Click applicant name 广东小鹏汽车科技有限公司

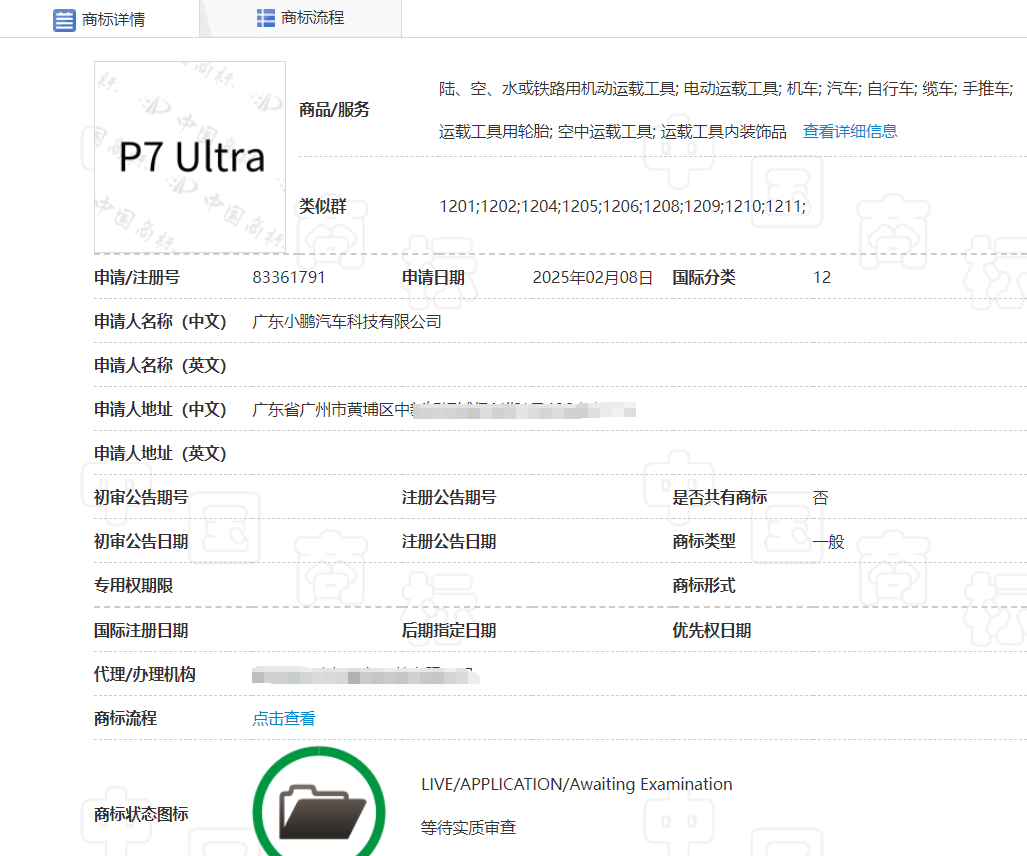click(x=346, y=322)
